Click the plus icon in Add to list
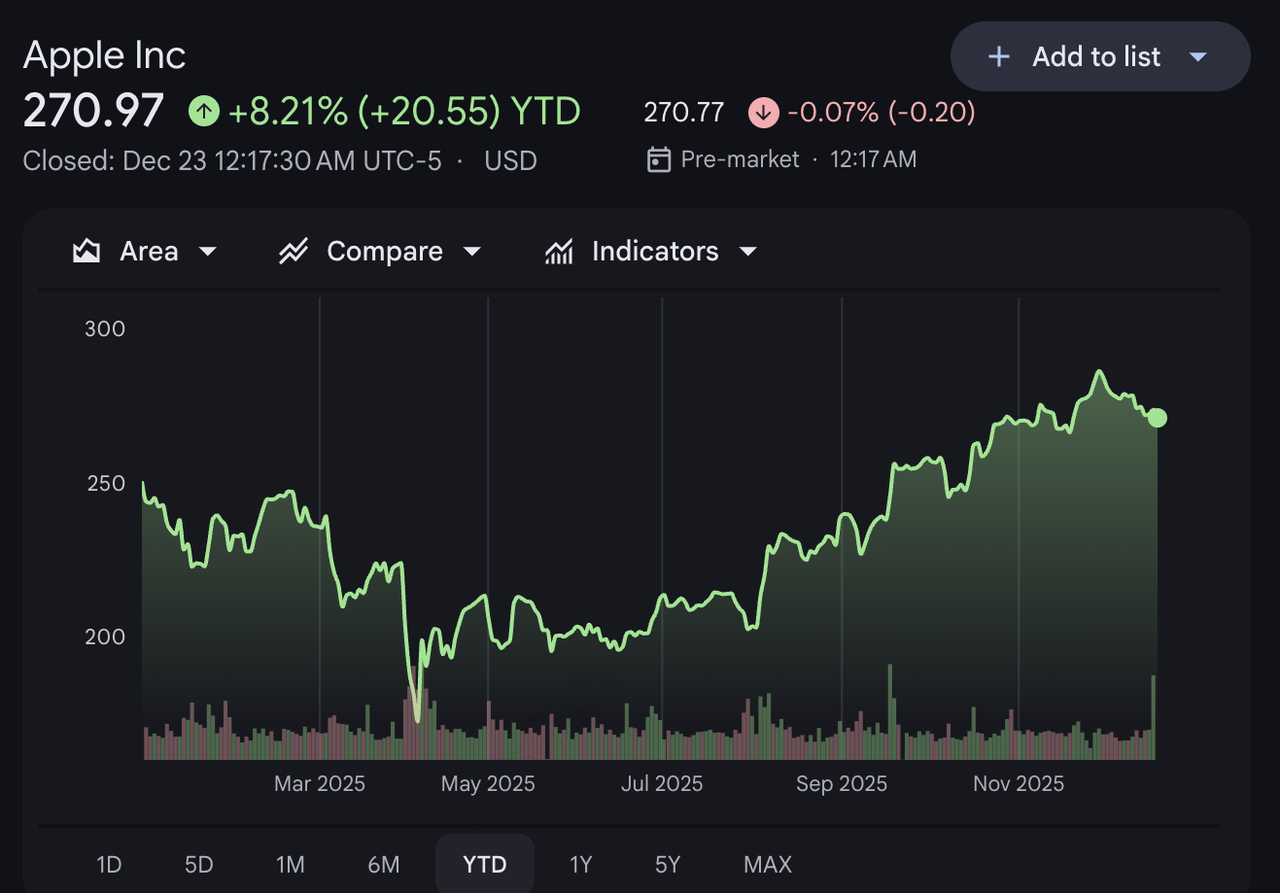This screenshot has height=893, width=1280. pos(998,57)
